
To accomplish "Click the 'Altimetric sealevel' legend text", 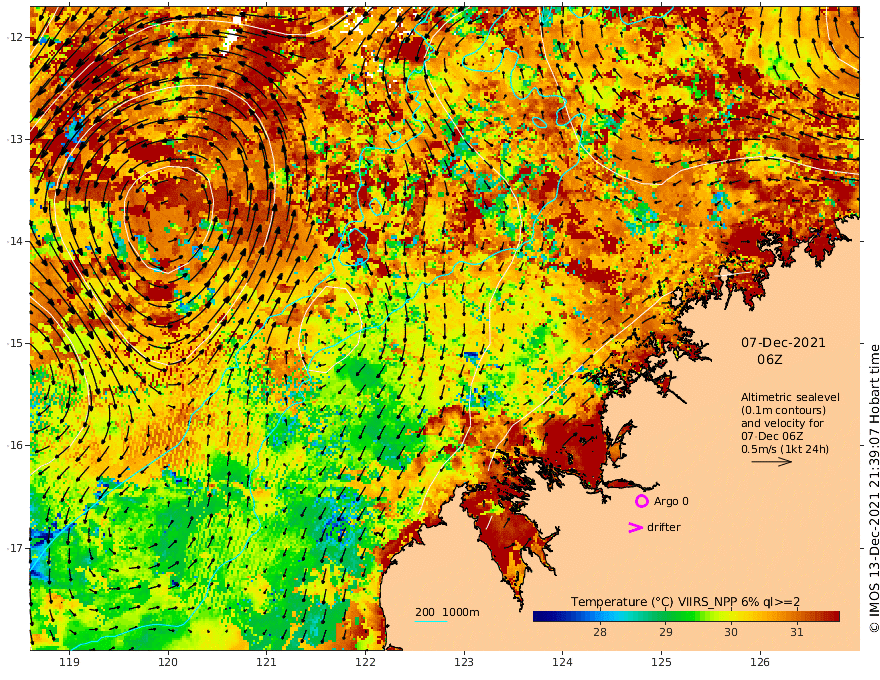I will [x=790, y=397].
